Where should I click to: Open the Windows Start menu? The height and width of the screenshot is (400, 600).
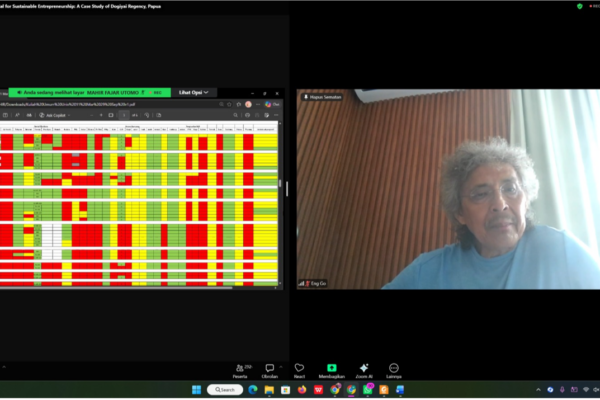point(196,390)
